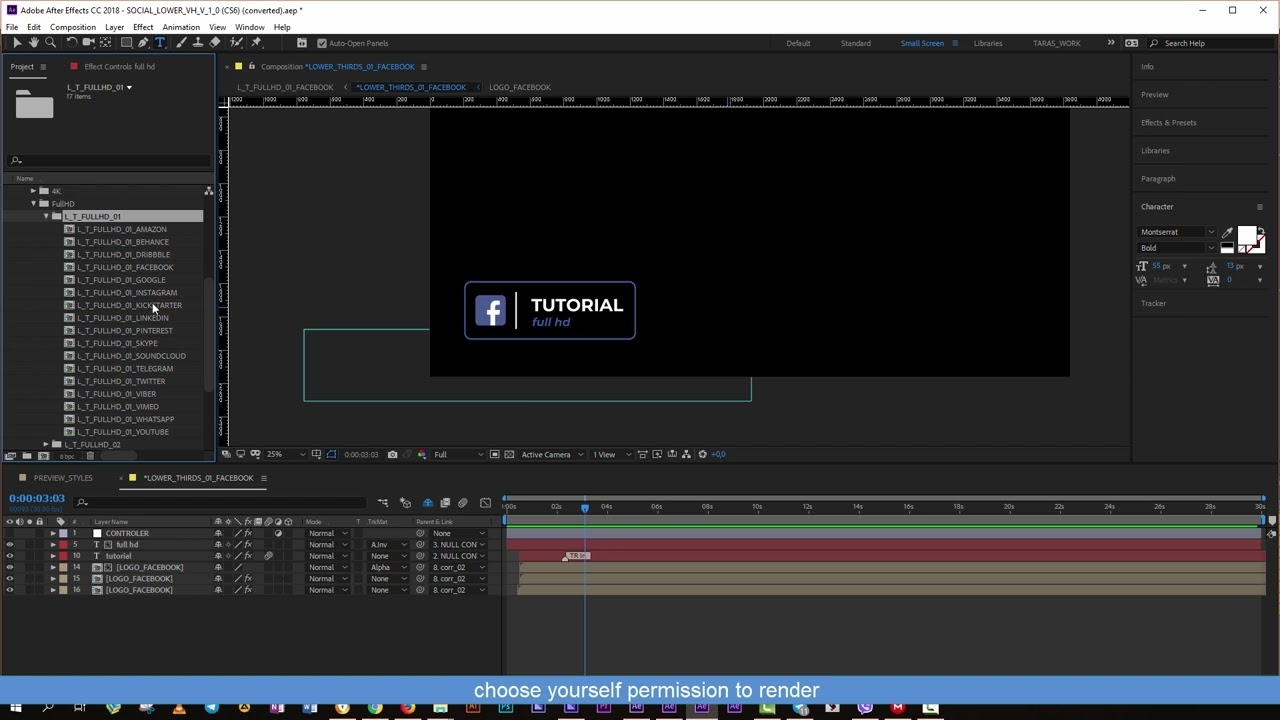Toggle the region of interest icon
Viewport: 1280px width, 720px height.
[494, 454]
